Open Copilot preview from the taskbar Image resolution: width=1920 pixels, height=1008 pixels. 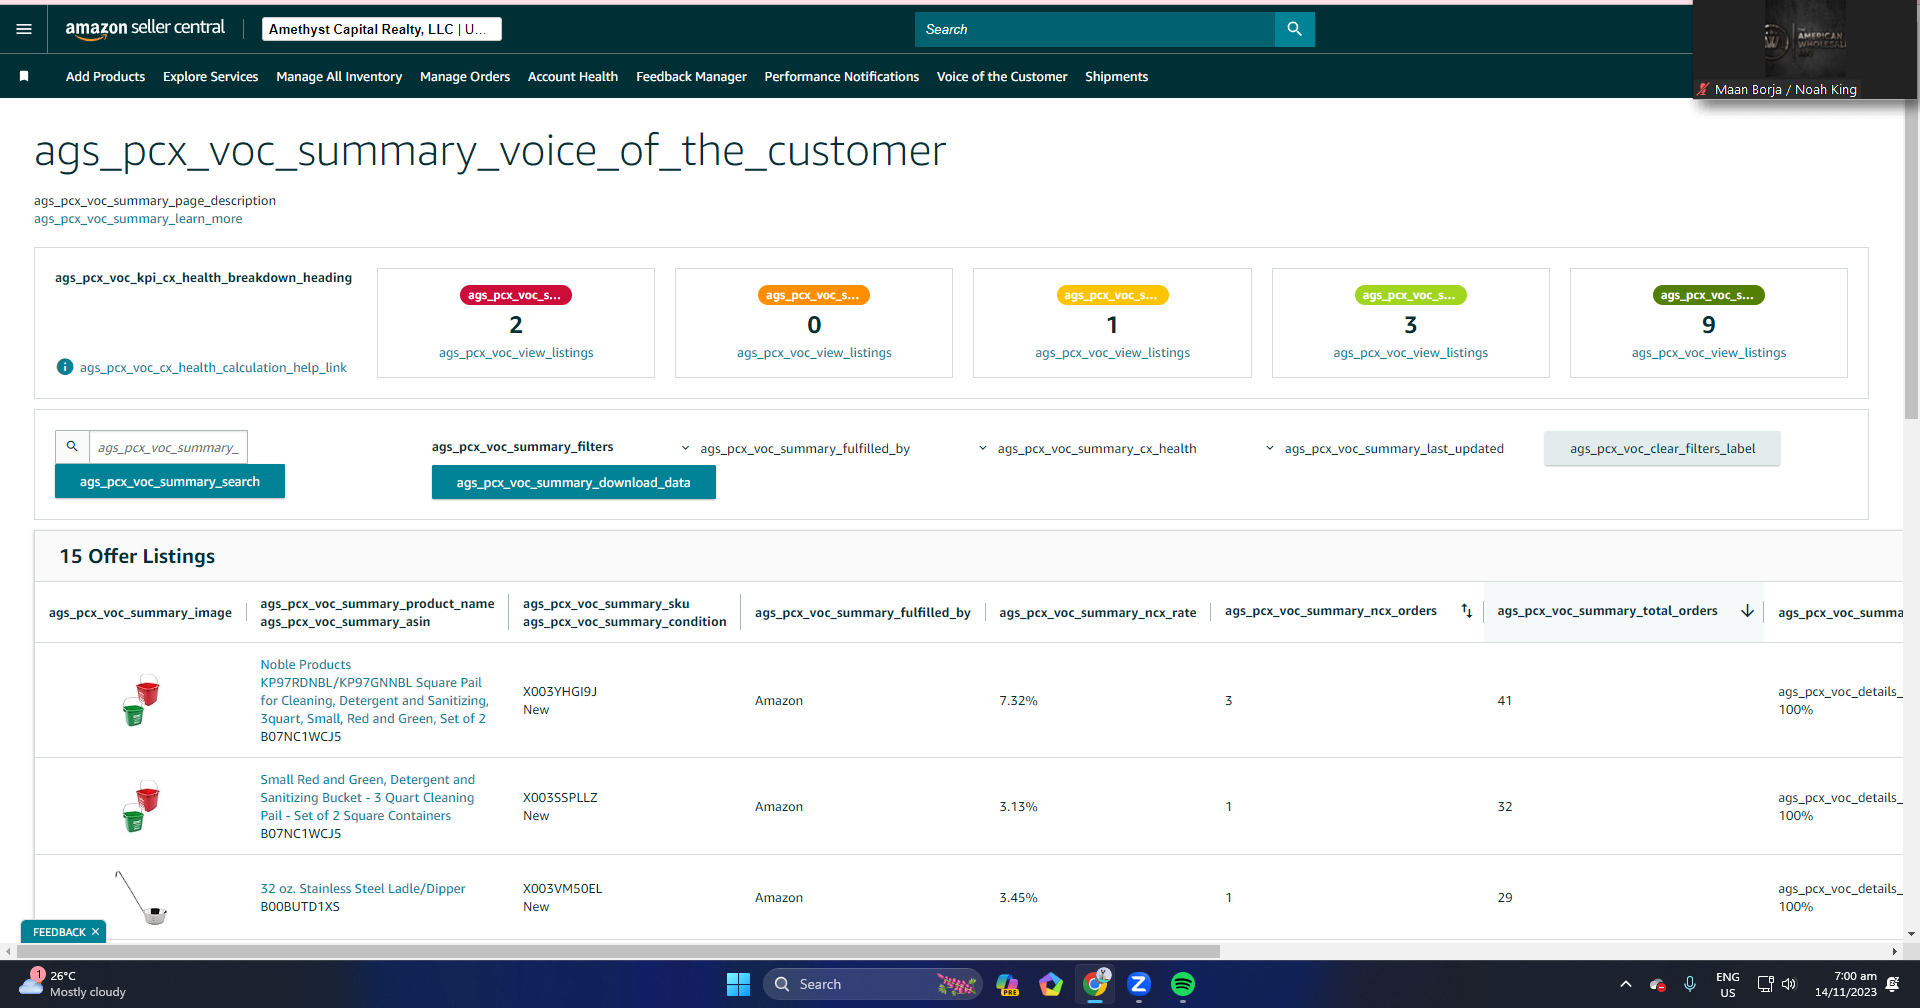1007,984
